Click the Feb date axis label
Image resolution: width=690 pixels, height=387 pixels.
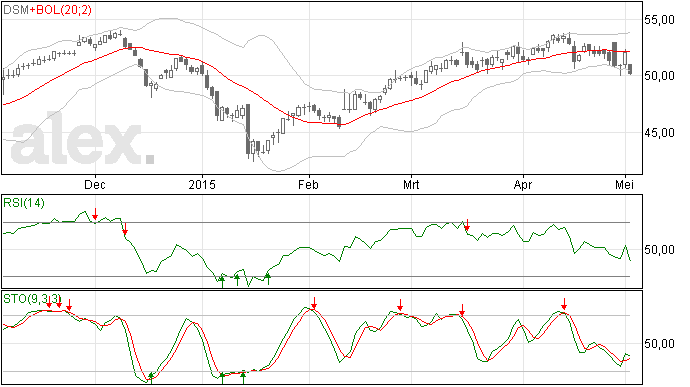tap(308, 184)
